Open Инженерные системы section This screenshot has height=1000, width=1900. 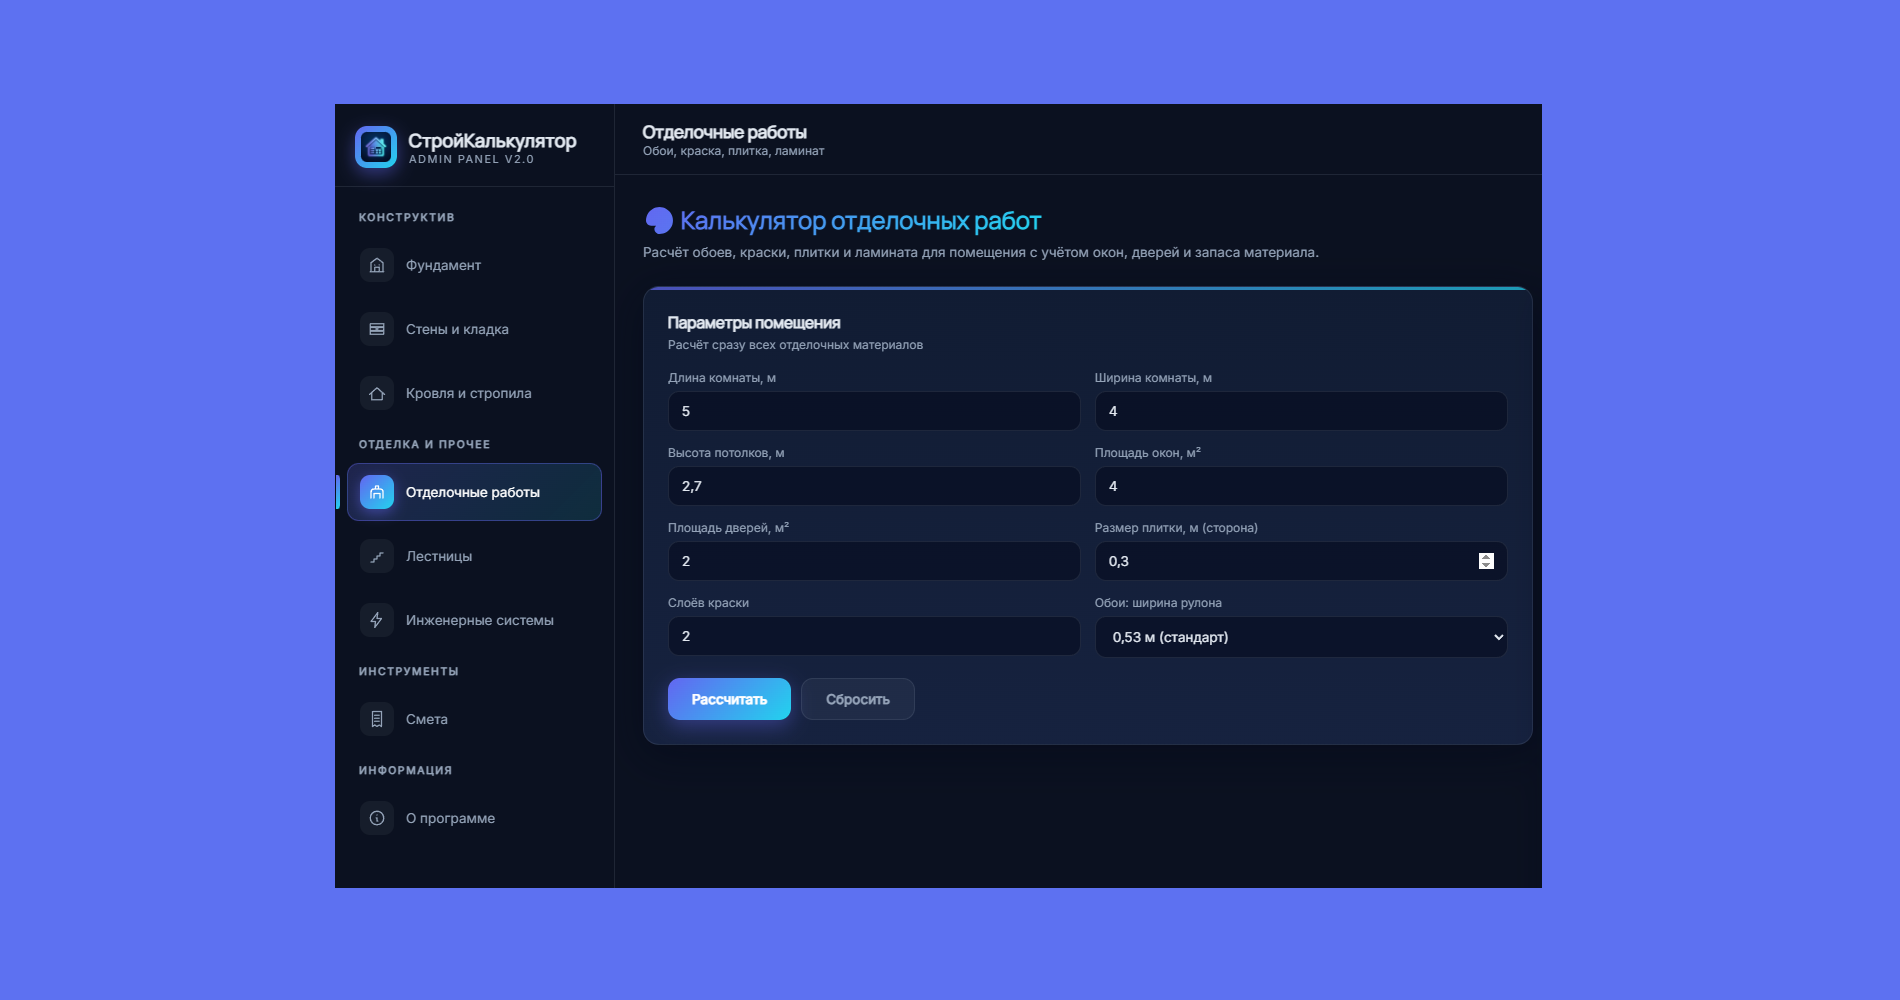click(474, 620)
